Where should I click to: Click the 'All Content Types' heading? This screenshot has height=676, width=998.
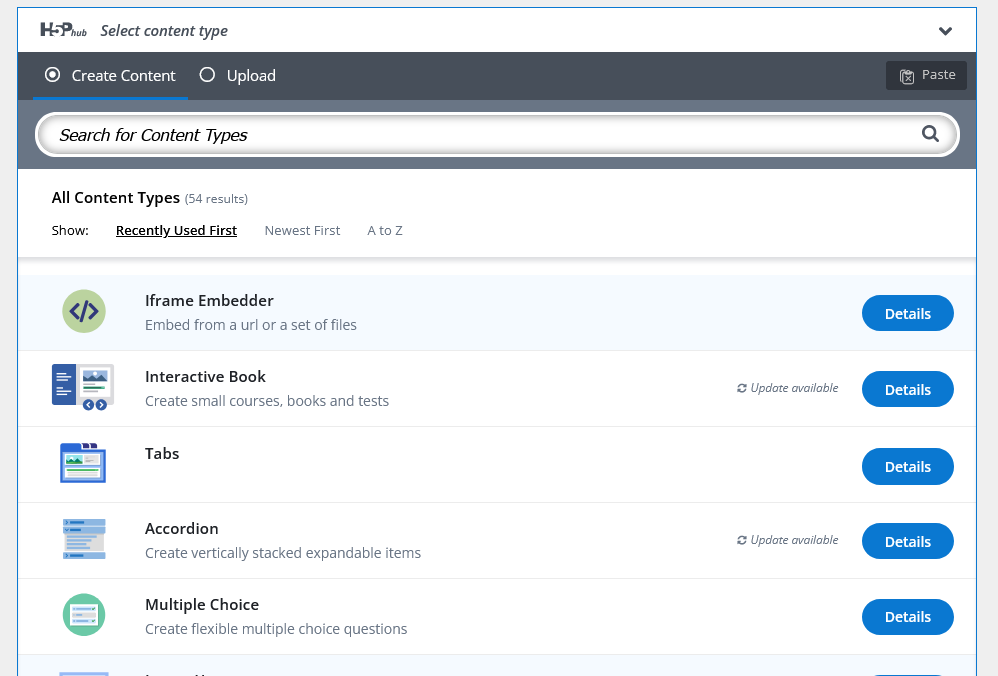[116, 198]
